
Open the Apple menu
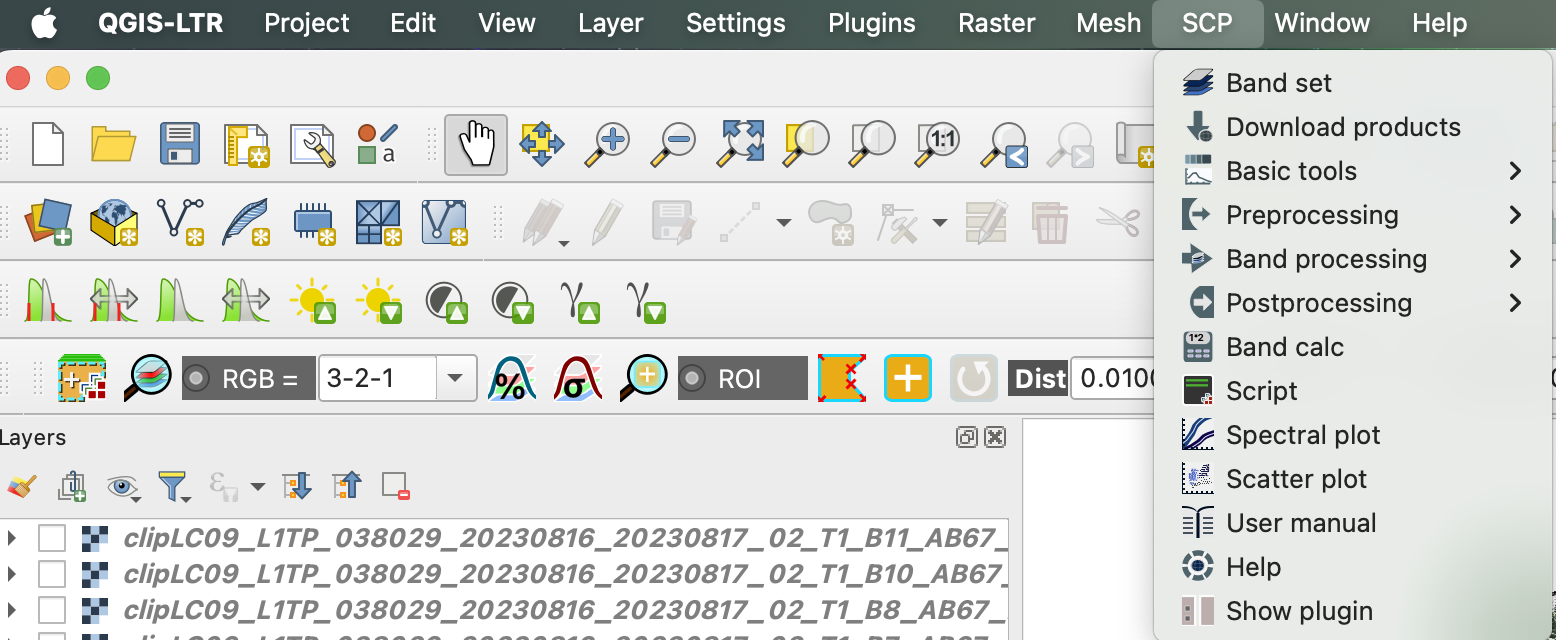click(44, 23)
